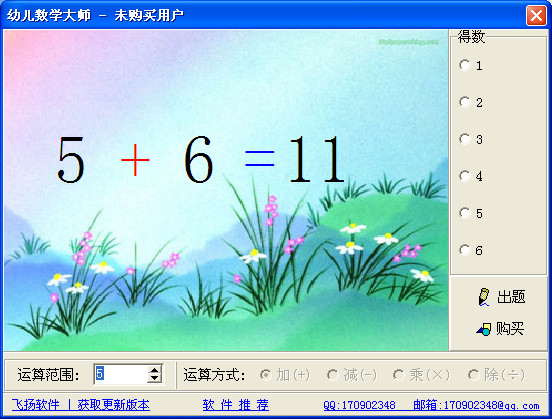This screenshot has width=552, height=419.
Task: Click the title bar text 幼儿数学大师 - 未购买用户
Action: [x=95, y=15]
